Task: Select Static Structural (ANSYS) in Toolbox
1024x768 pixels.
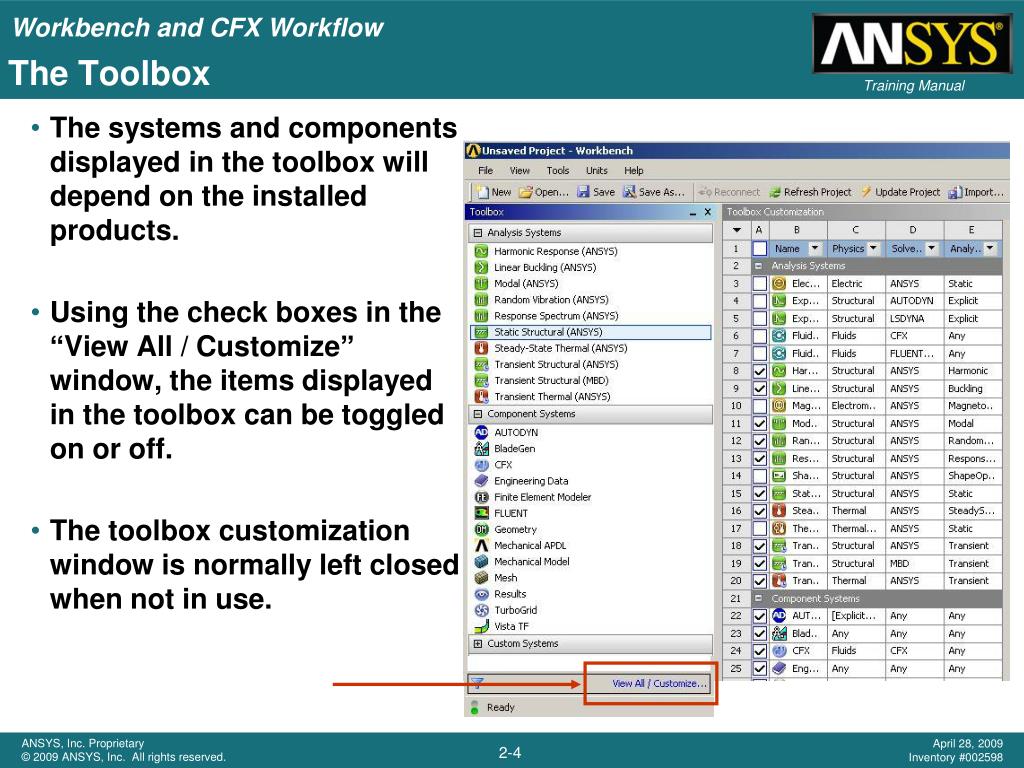Action: (590, 332)
